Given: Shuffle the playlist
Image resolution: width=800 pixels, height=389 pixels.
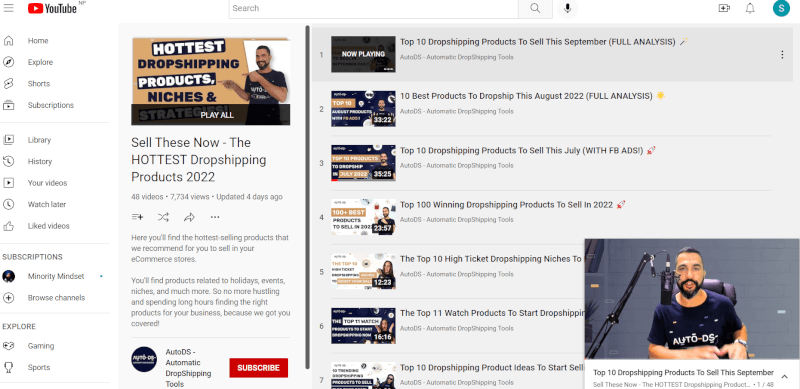Looking at the screenshot, I should click(163, 217).
